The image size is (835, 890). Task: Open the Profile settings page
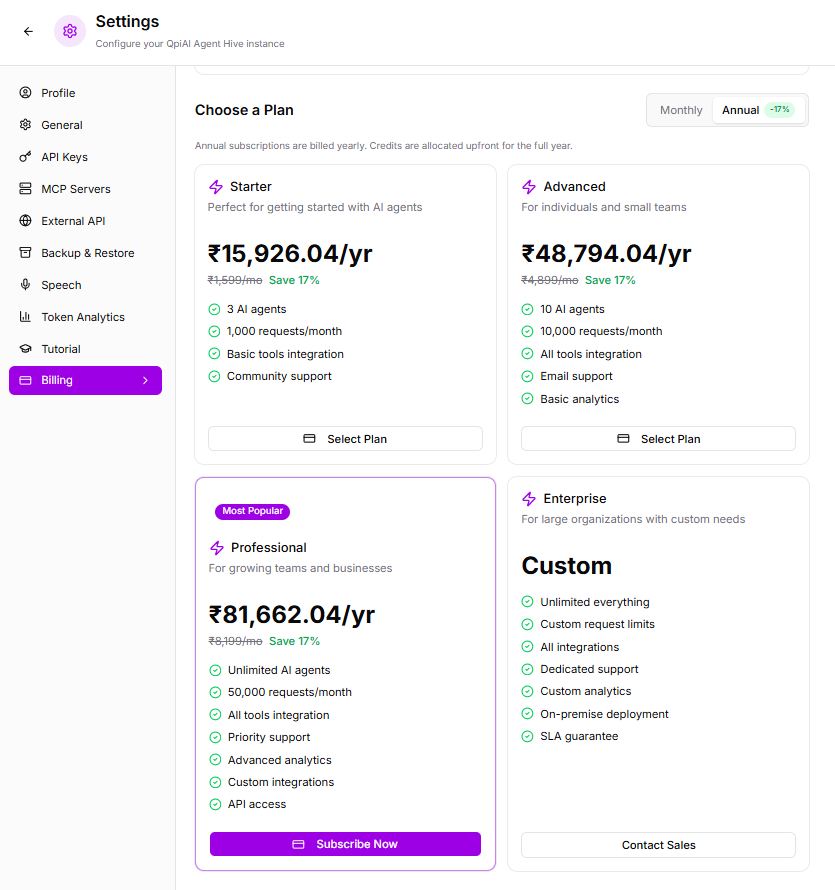(x=58, y=93)
